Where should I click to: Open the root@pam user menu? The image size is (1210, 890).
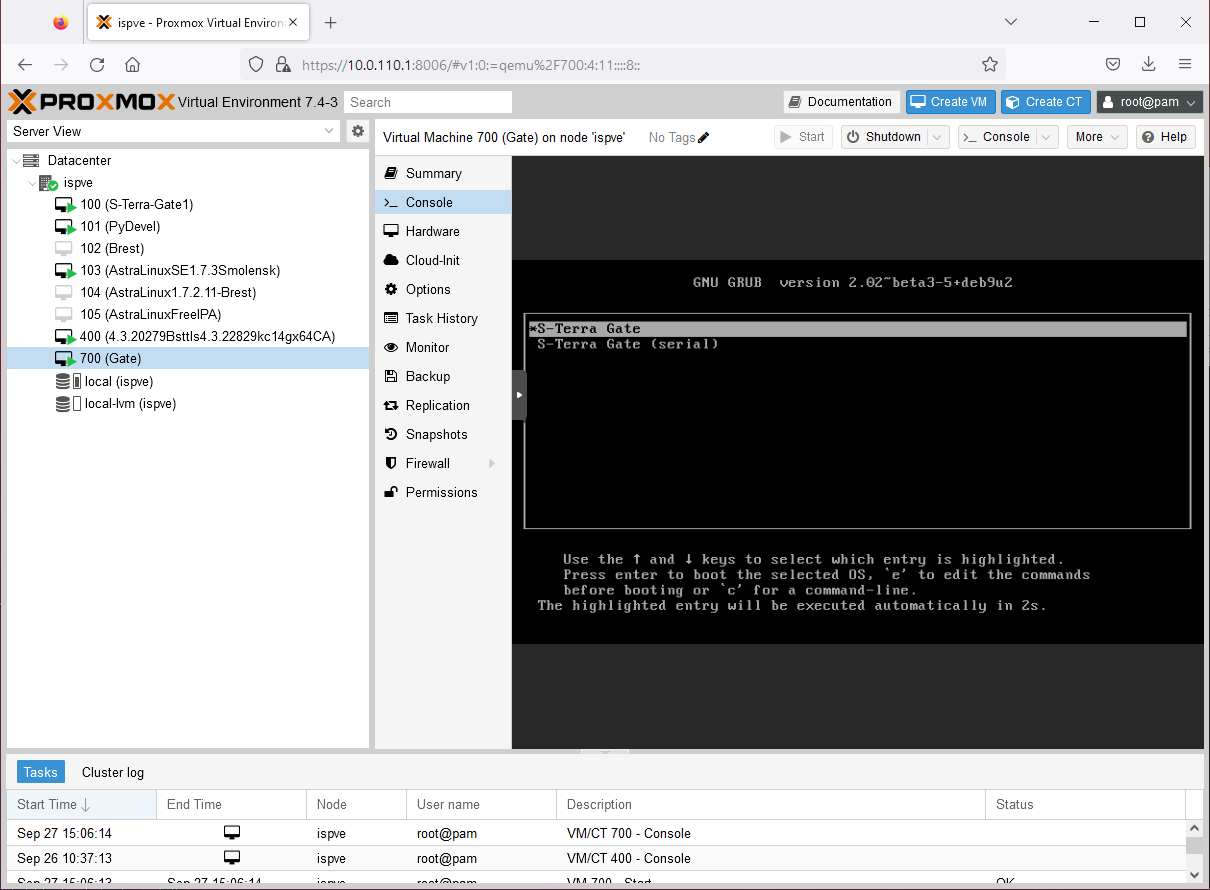point(1150,102)
